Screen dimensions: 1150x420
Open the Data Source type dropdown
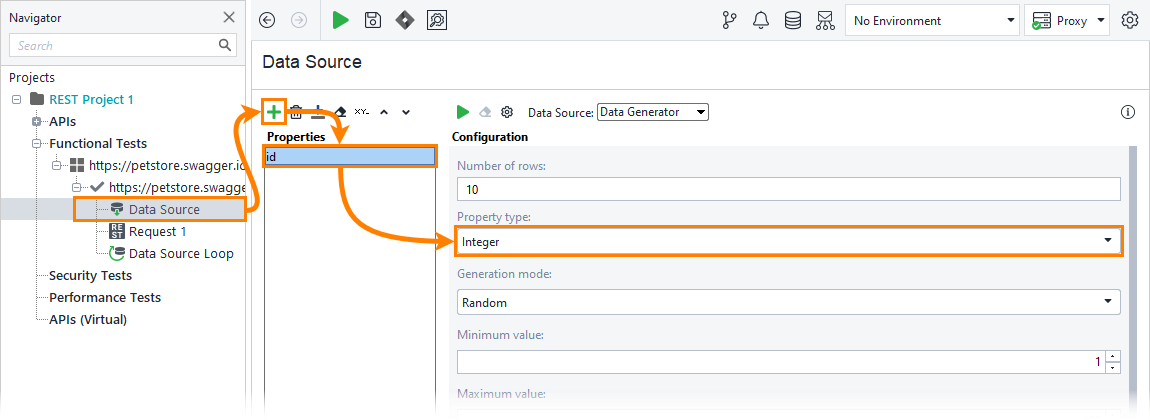point(653,112)
